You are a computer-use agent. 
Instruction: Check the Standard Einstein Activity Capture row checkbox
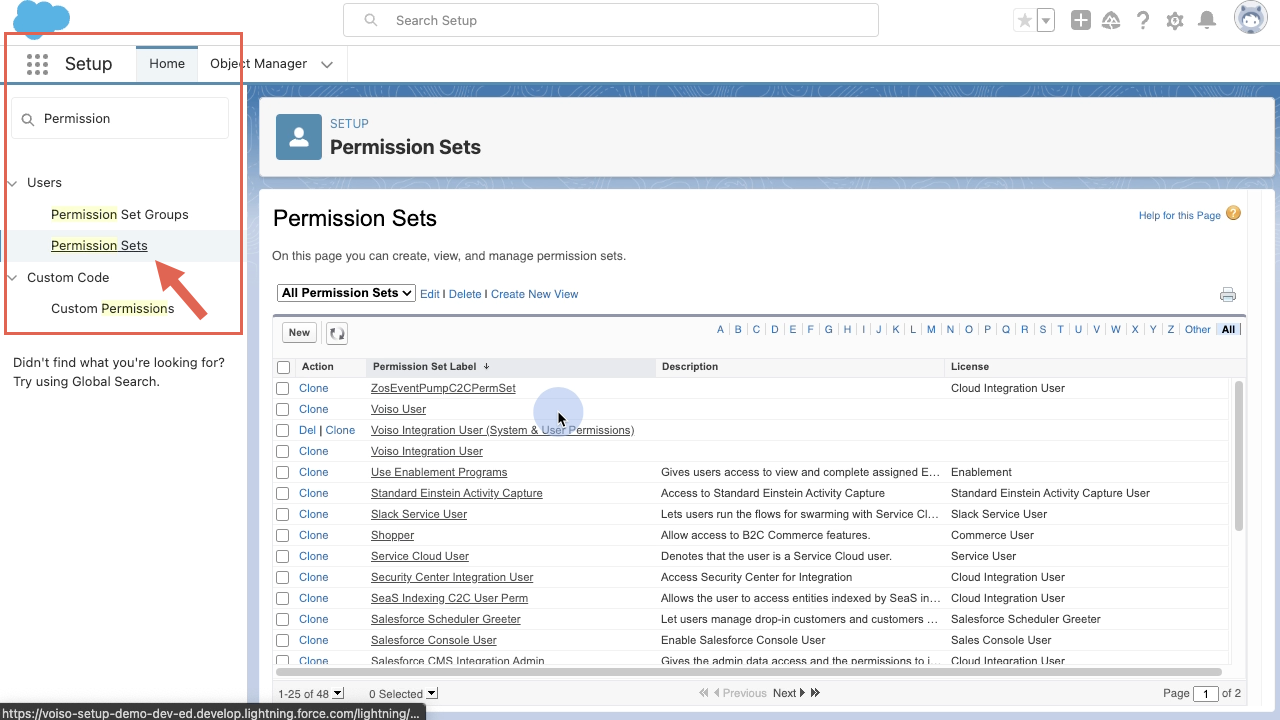(x=283, y=493)
